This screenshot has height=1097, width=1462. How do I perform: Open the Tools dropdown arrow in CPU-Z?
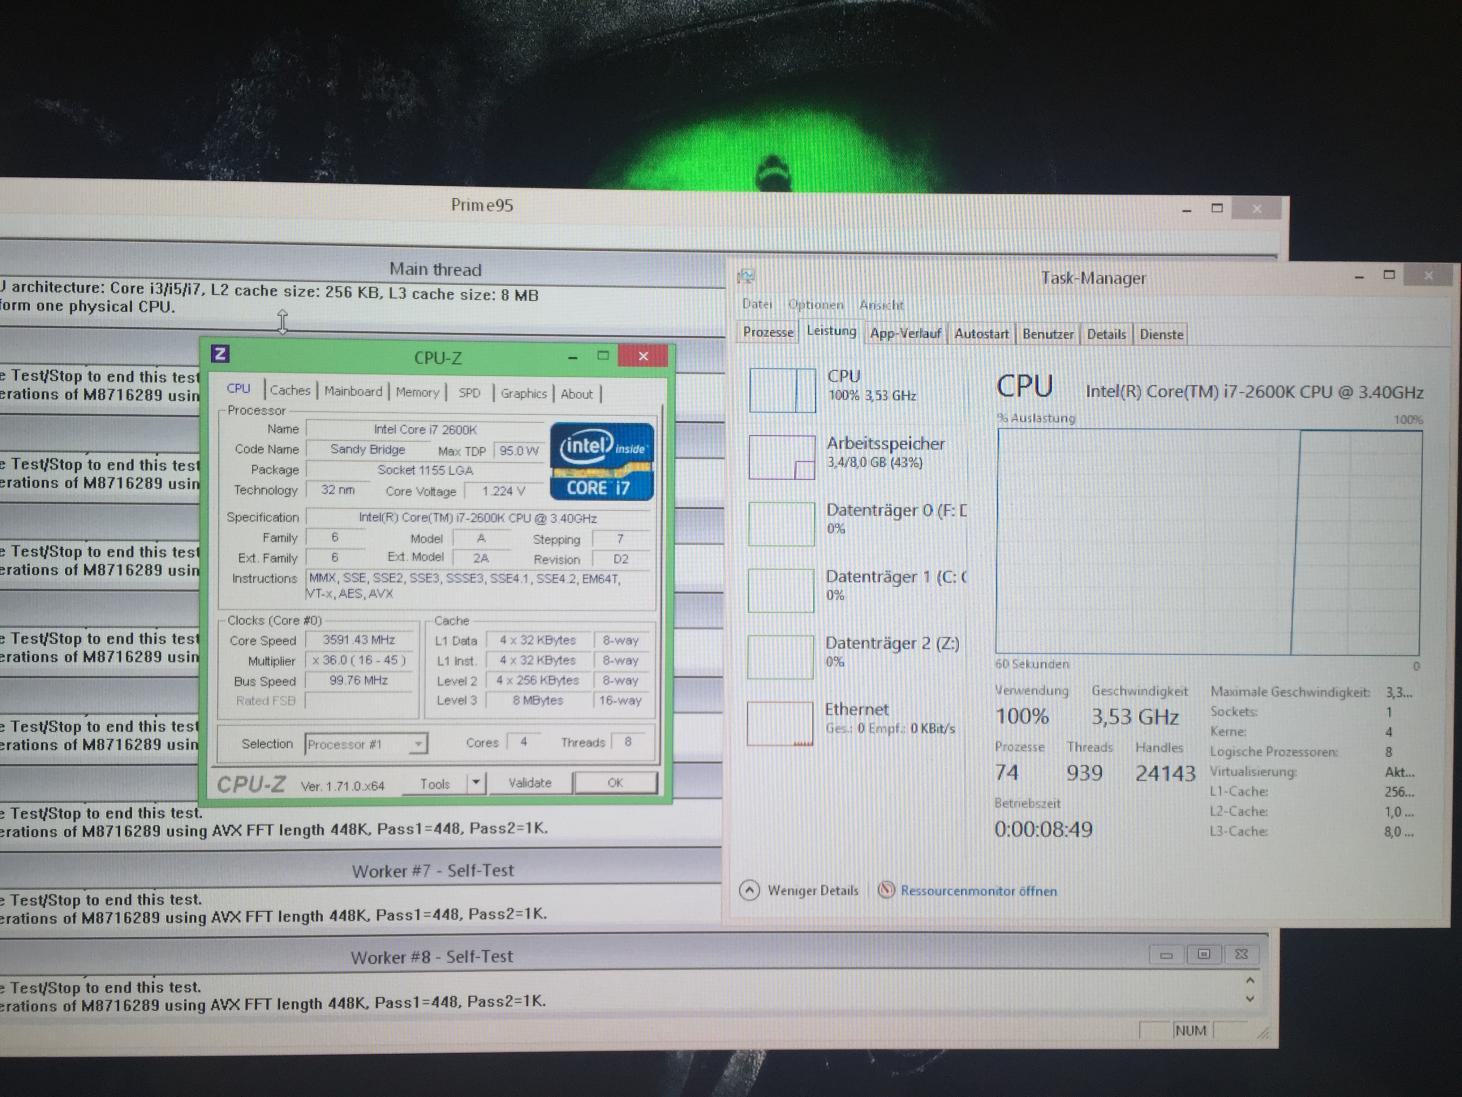point(476,783)
